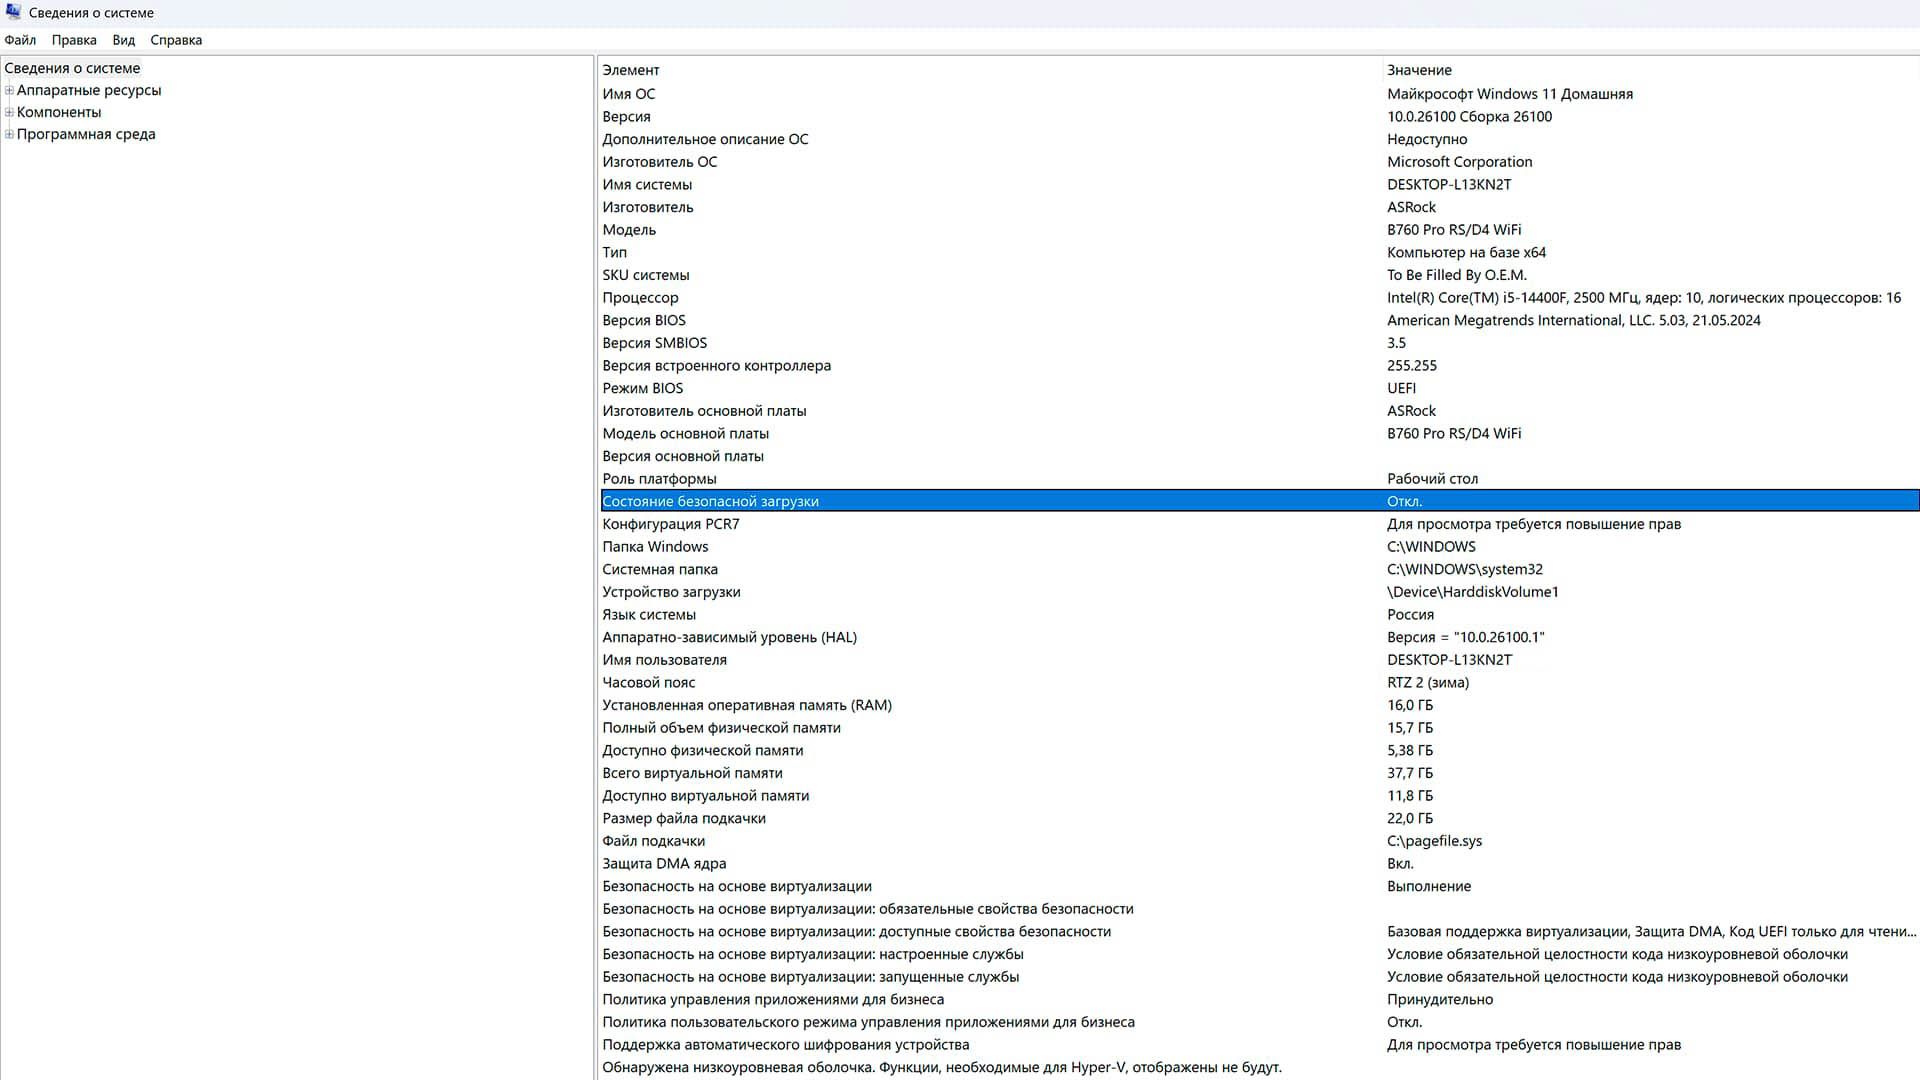Open the Вид menu
Viewport: 1920px width, 1080px height.
[x=123, y=40]
